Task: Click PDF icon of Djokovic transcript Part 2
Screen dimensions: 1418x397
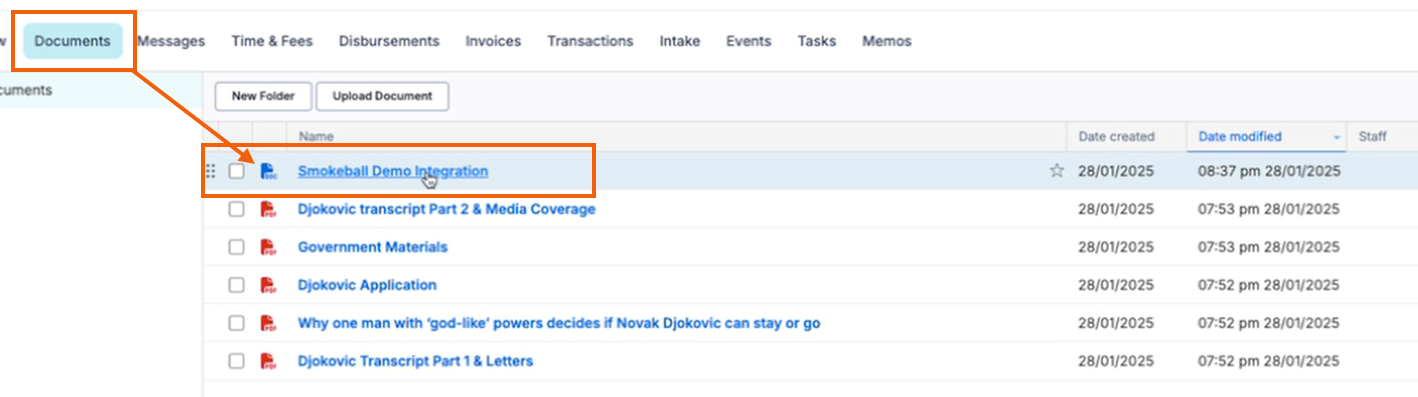Action: tap(268, 209)
